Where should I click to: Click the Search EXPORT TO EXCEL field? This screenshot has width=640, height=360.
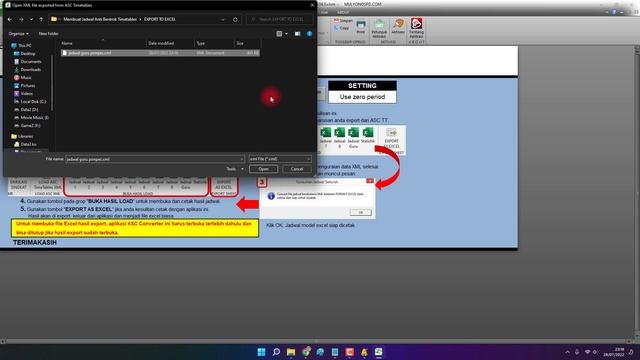280,19
